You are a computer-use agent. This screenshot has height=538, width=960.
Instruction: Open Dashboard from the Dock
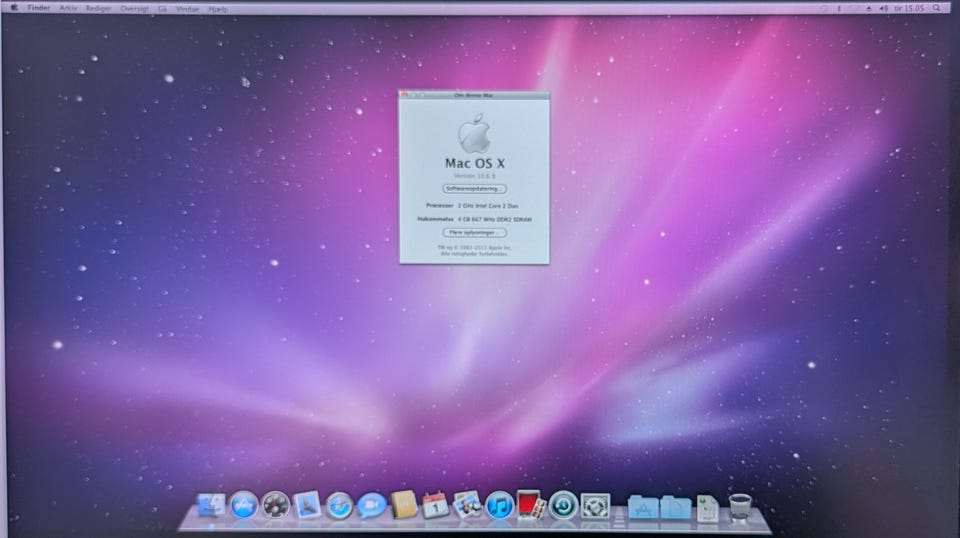click(276, 506)
